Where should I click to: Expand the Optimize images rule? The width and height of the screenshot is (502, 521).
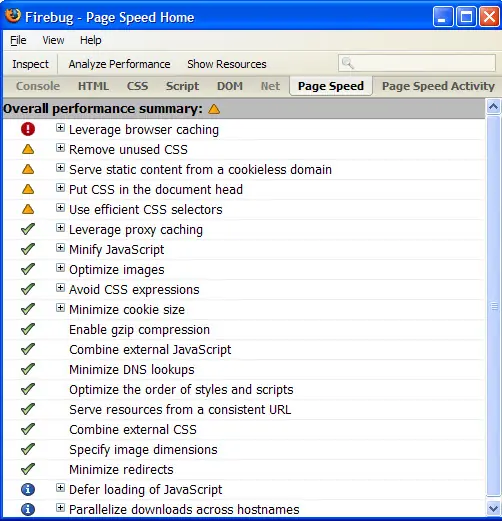60,268
